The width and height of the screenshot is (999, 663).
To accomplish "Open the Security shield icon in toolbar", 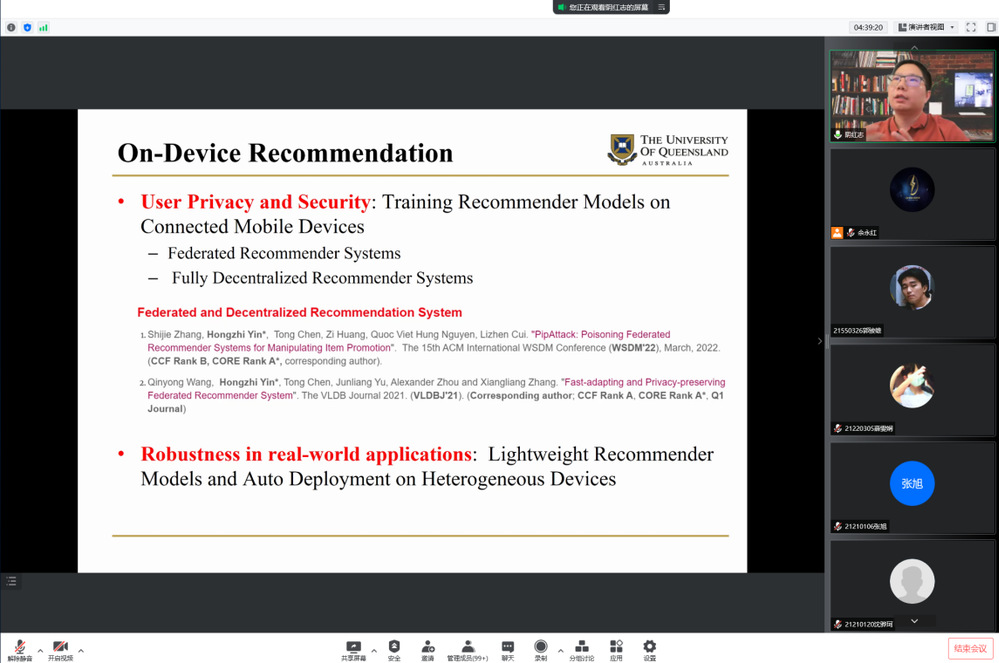I will [394, 650].
